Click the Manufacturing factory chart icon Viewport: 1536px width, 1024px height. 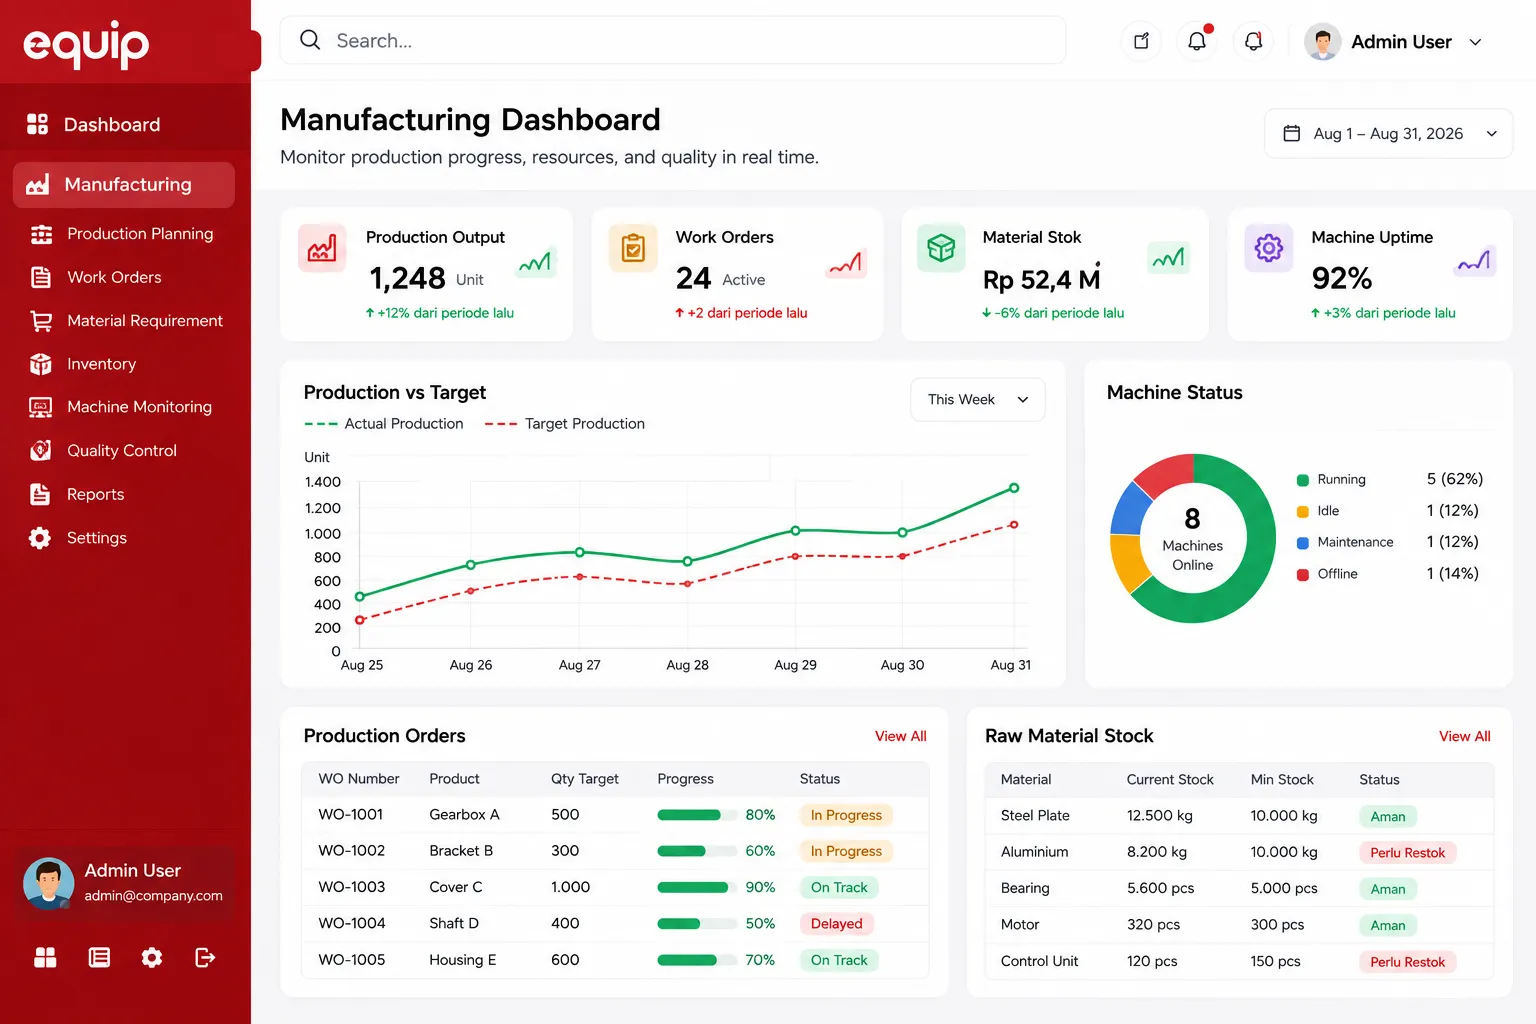[37, 184]
